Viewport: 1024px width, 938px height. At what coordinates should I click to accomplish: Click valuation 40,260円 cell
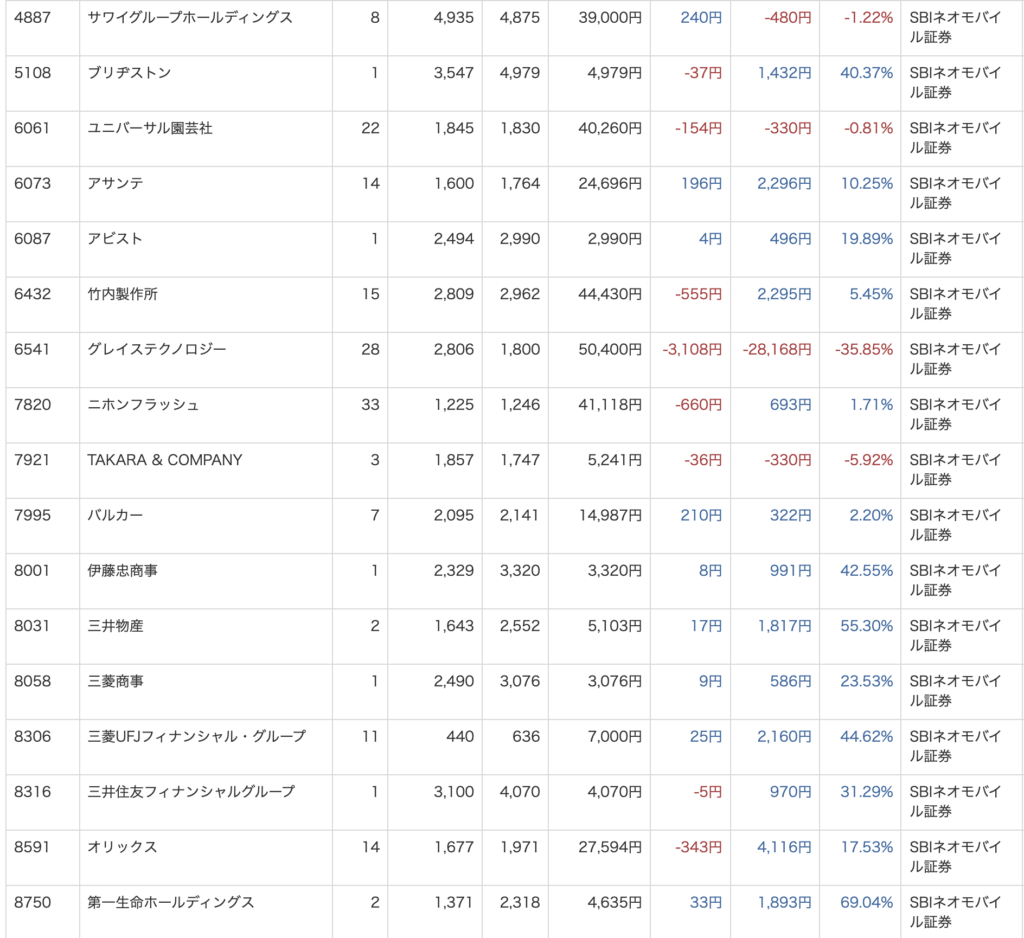click(x=610, y=128)
